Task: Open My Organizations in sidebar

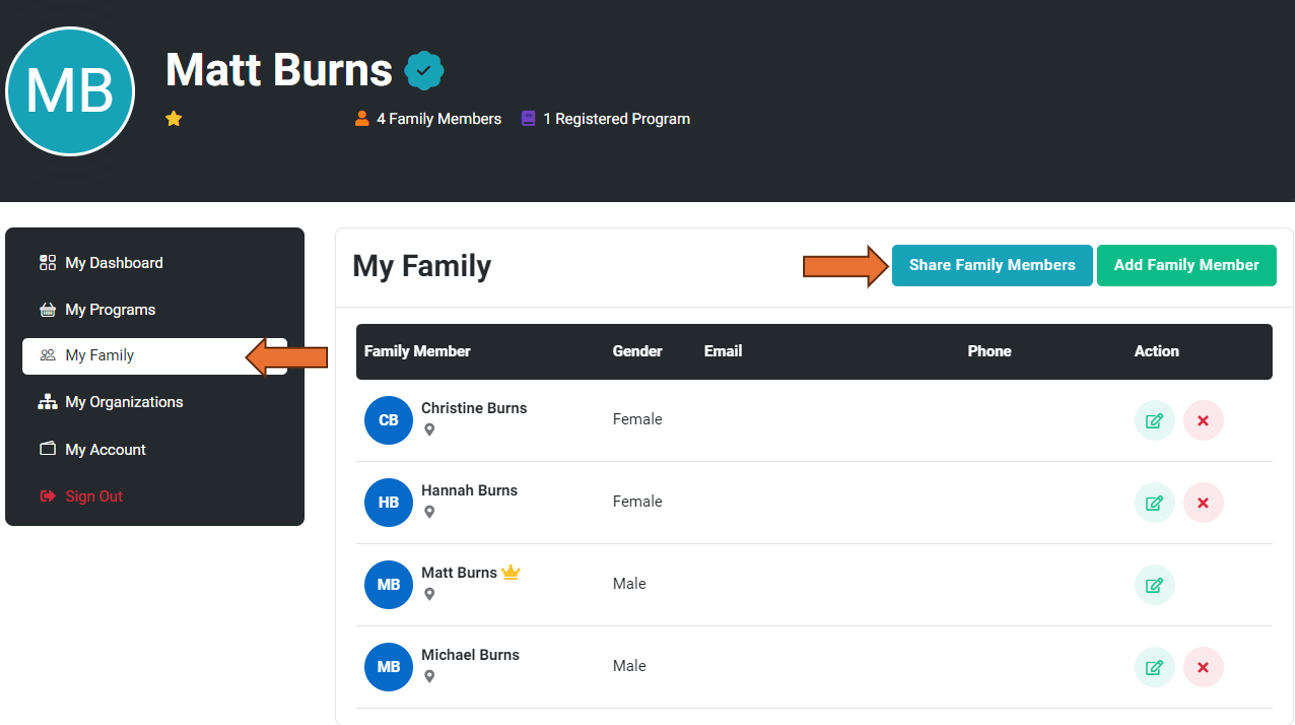Action: [155, 402]
